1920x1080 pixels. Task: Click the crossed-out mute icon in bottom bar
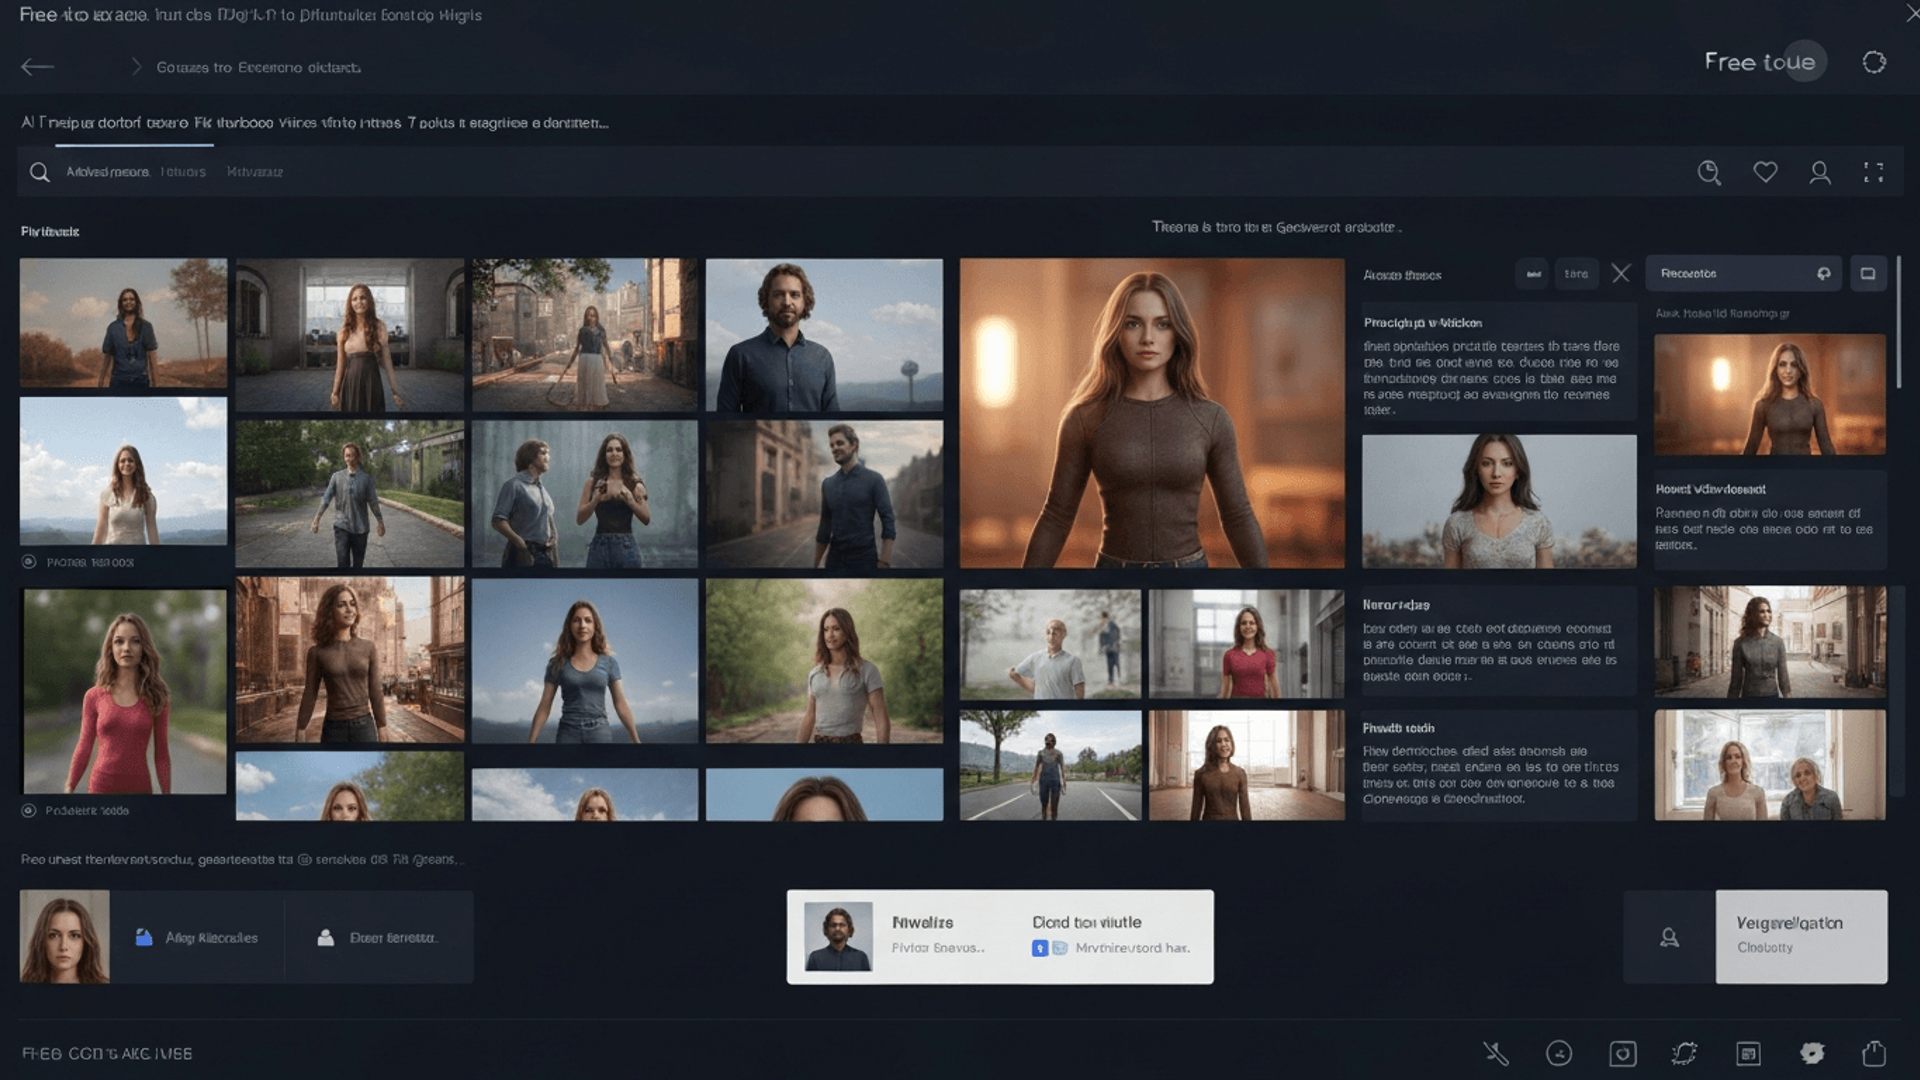click(1496, 1053)
